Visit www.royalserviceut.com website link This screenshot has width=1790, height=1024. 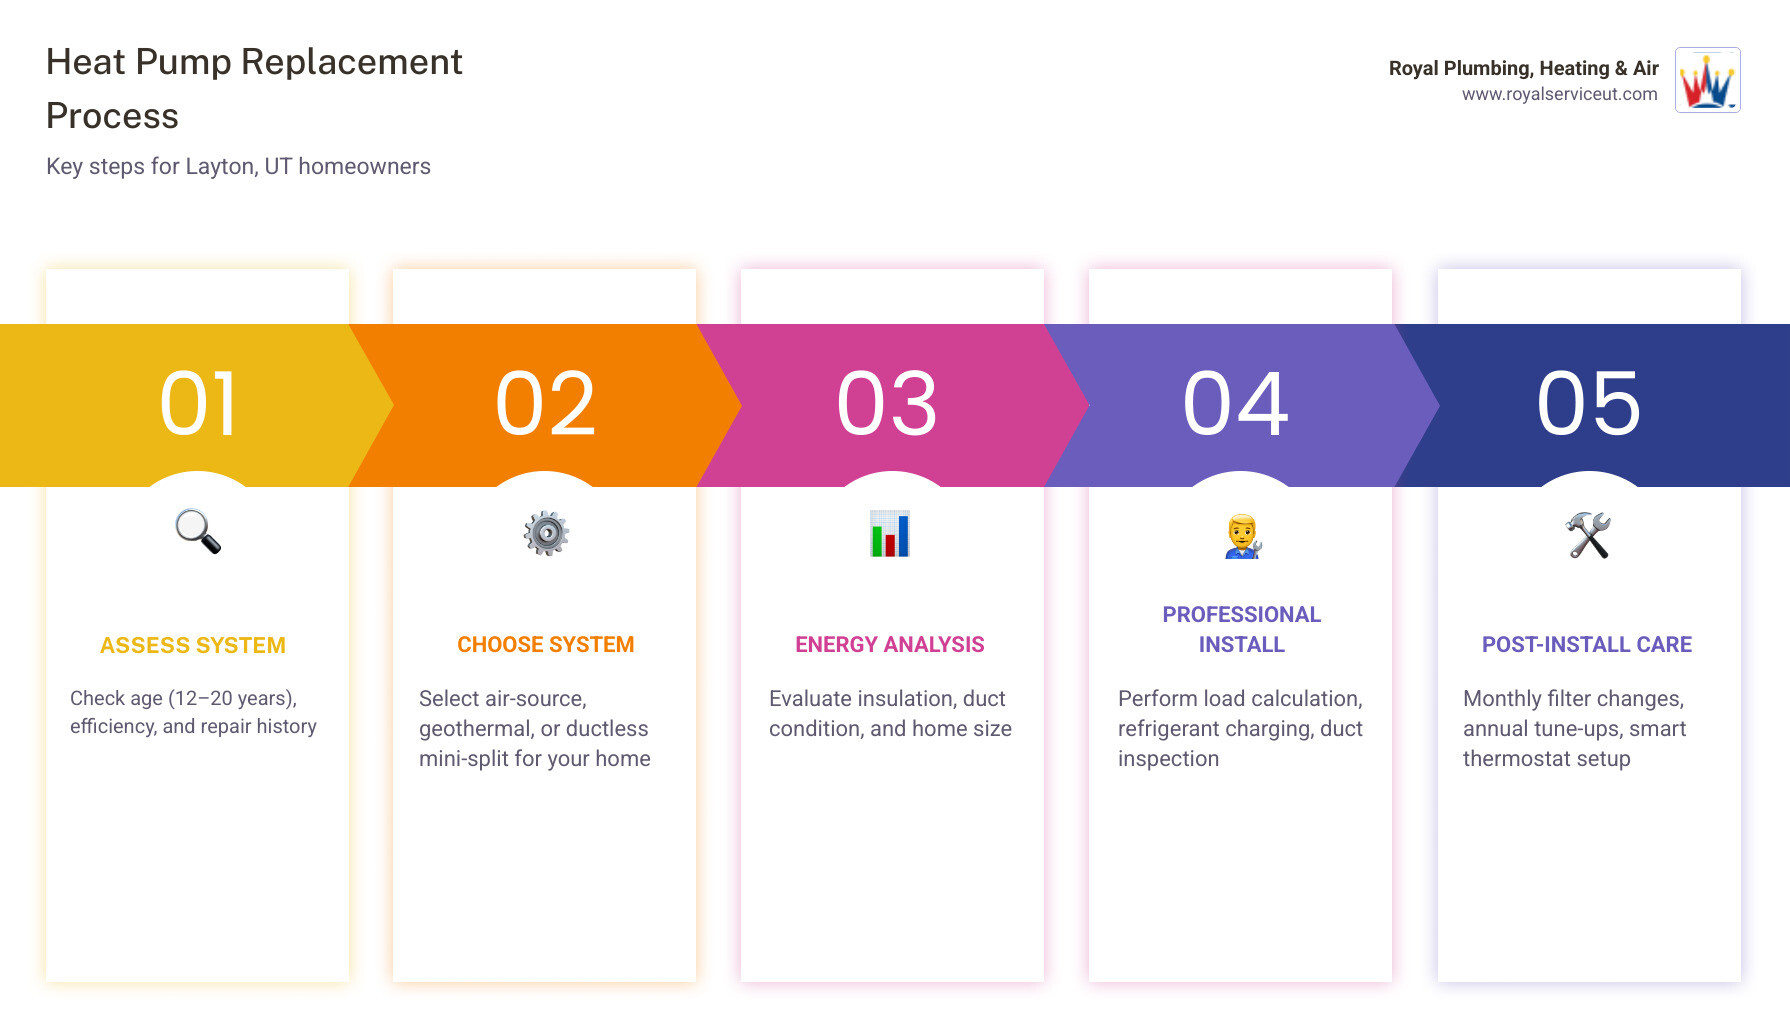point(1560,94)
